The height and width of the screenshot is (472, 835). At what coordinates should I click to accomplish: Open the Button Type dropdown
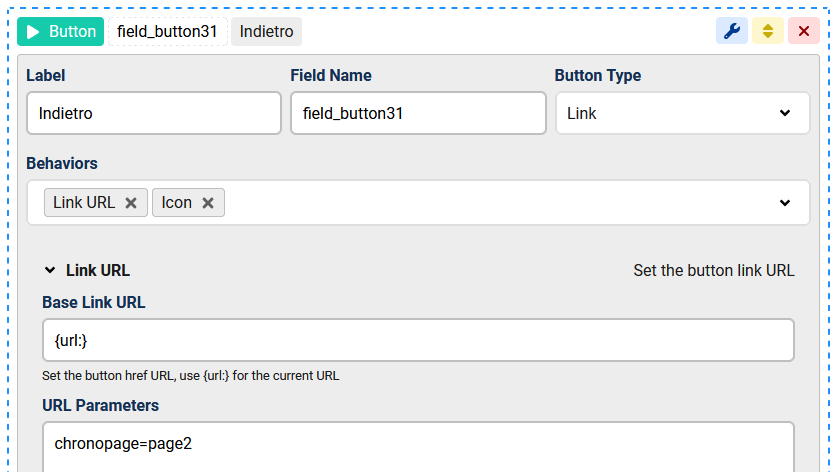pyautogui.click(x=682, y=113)
